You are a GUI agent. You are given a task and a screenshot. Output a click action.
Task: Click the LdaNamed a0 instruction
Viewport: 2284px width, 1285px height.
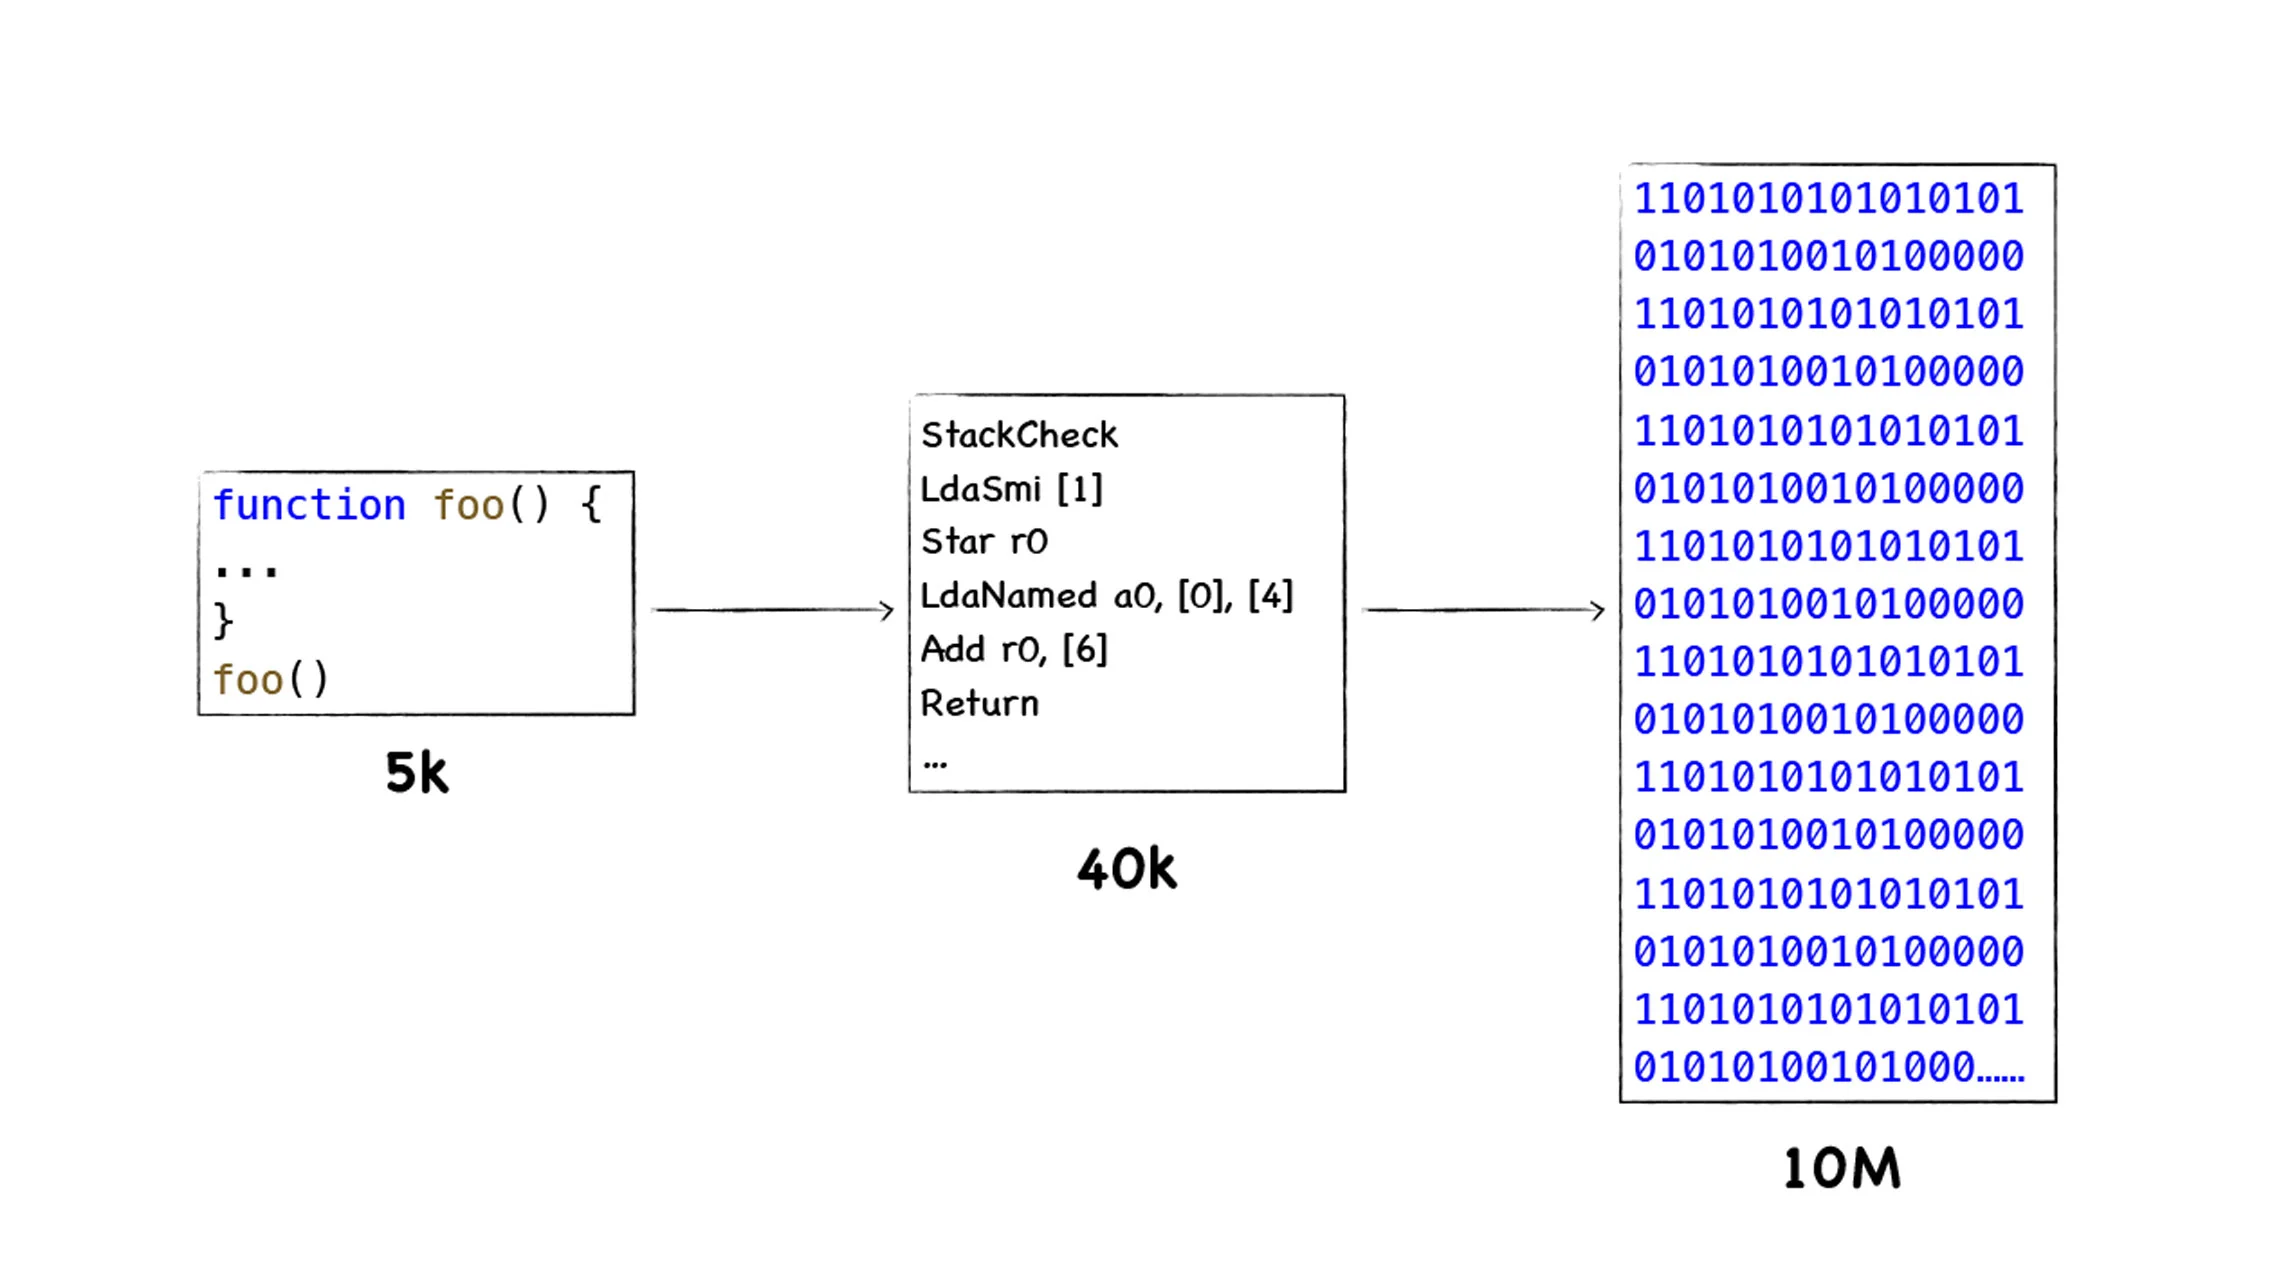coord(1104,595)
